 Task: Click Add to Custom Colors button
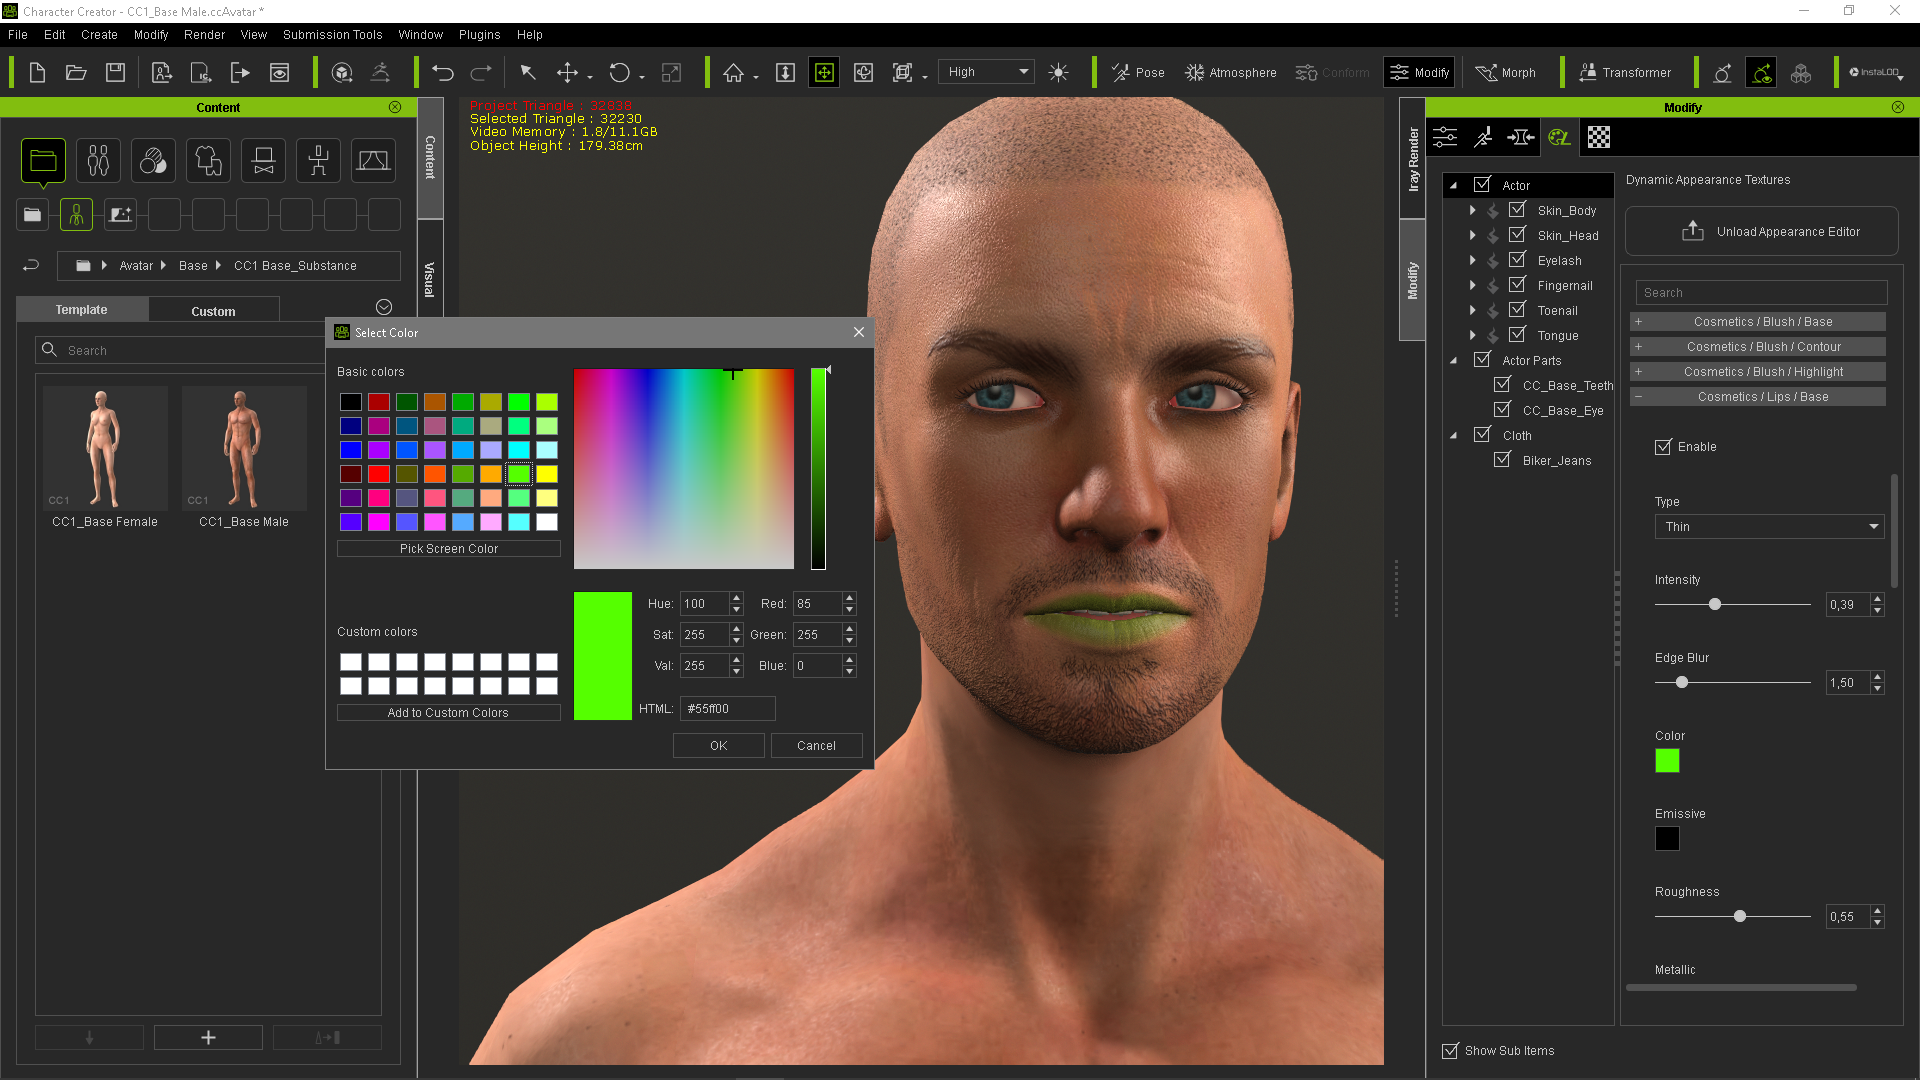[x=448, y=712]
